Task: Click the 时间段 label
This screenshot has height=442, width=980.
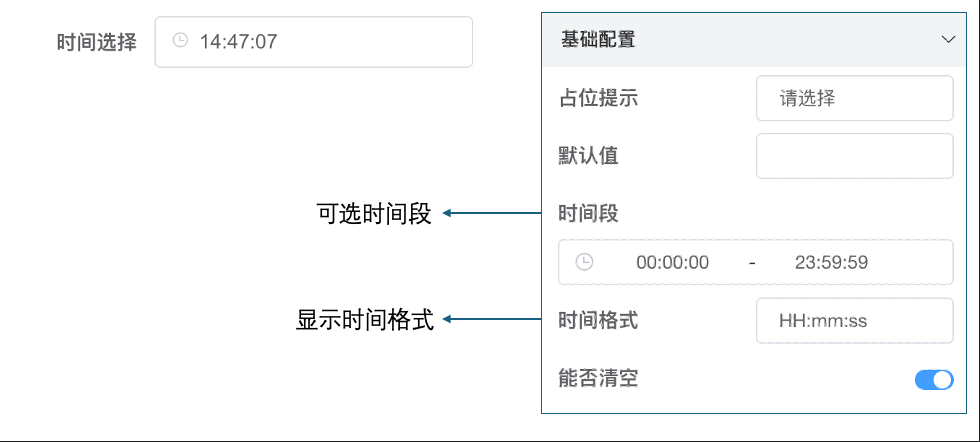Action: tap(588, 213)
